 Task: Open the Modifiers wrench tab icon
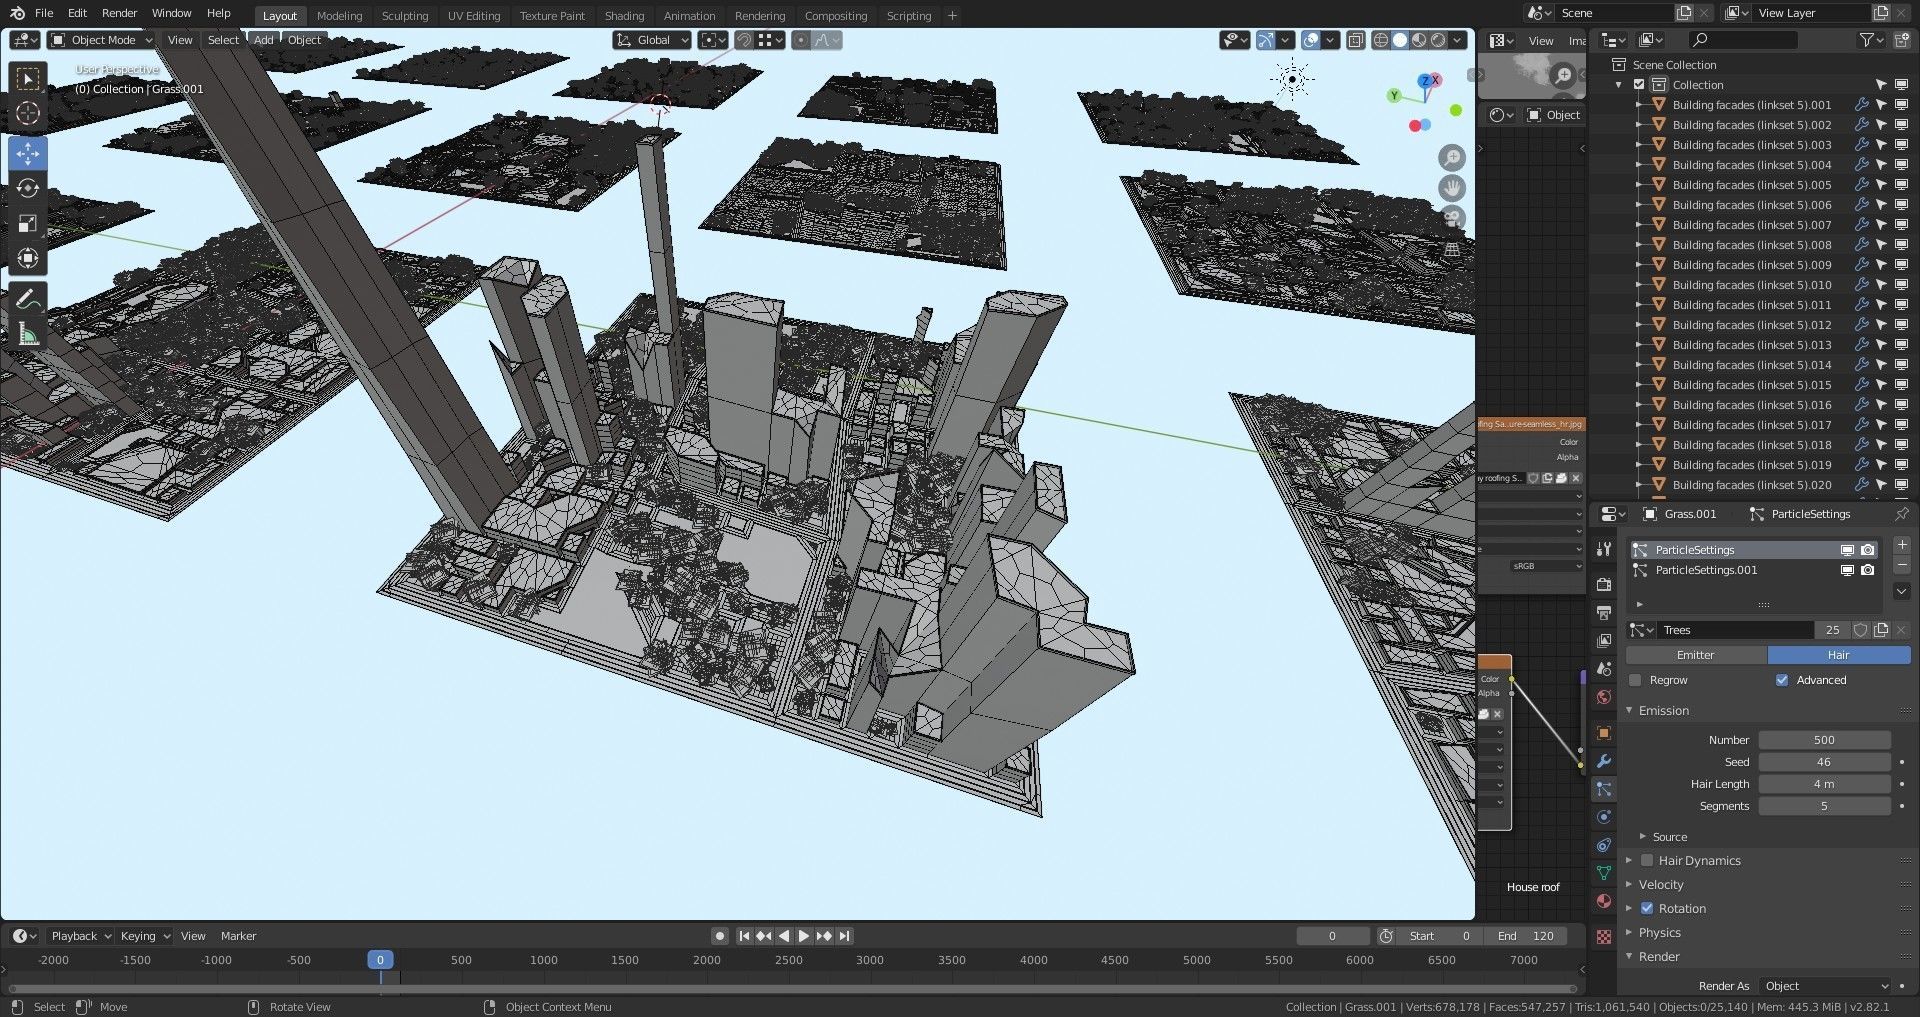click(x=1604, y=761)
